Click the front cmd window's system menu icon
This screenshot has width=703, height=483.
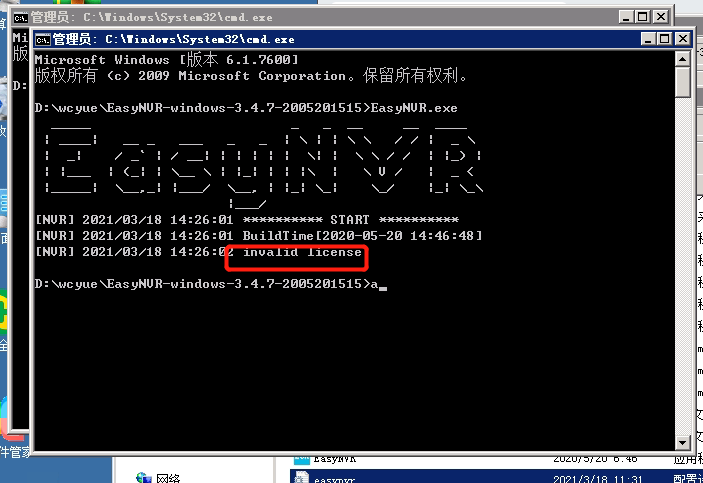[43, 40]
